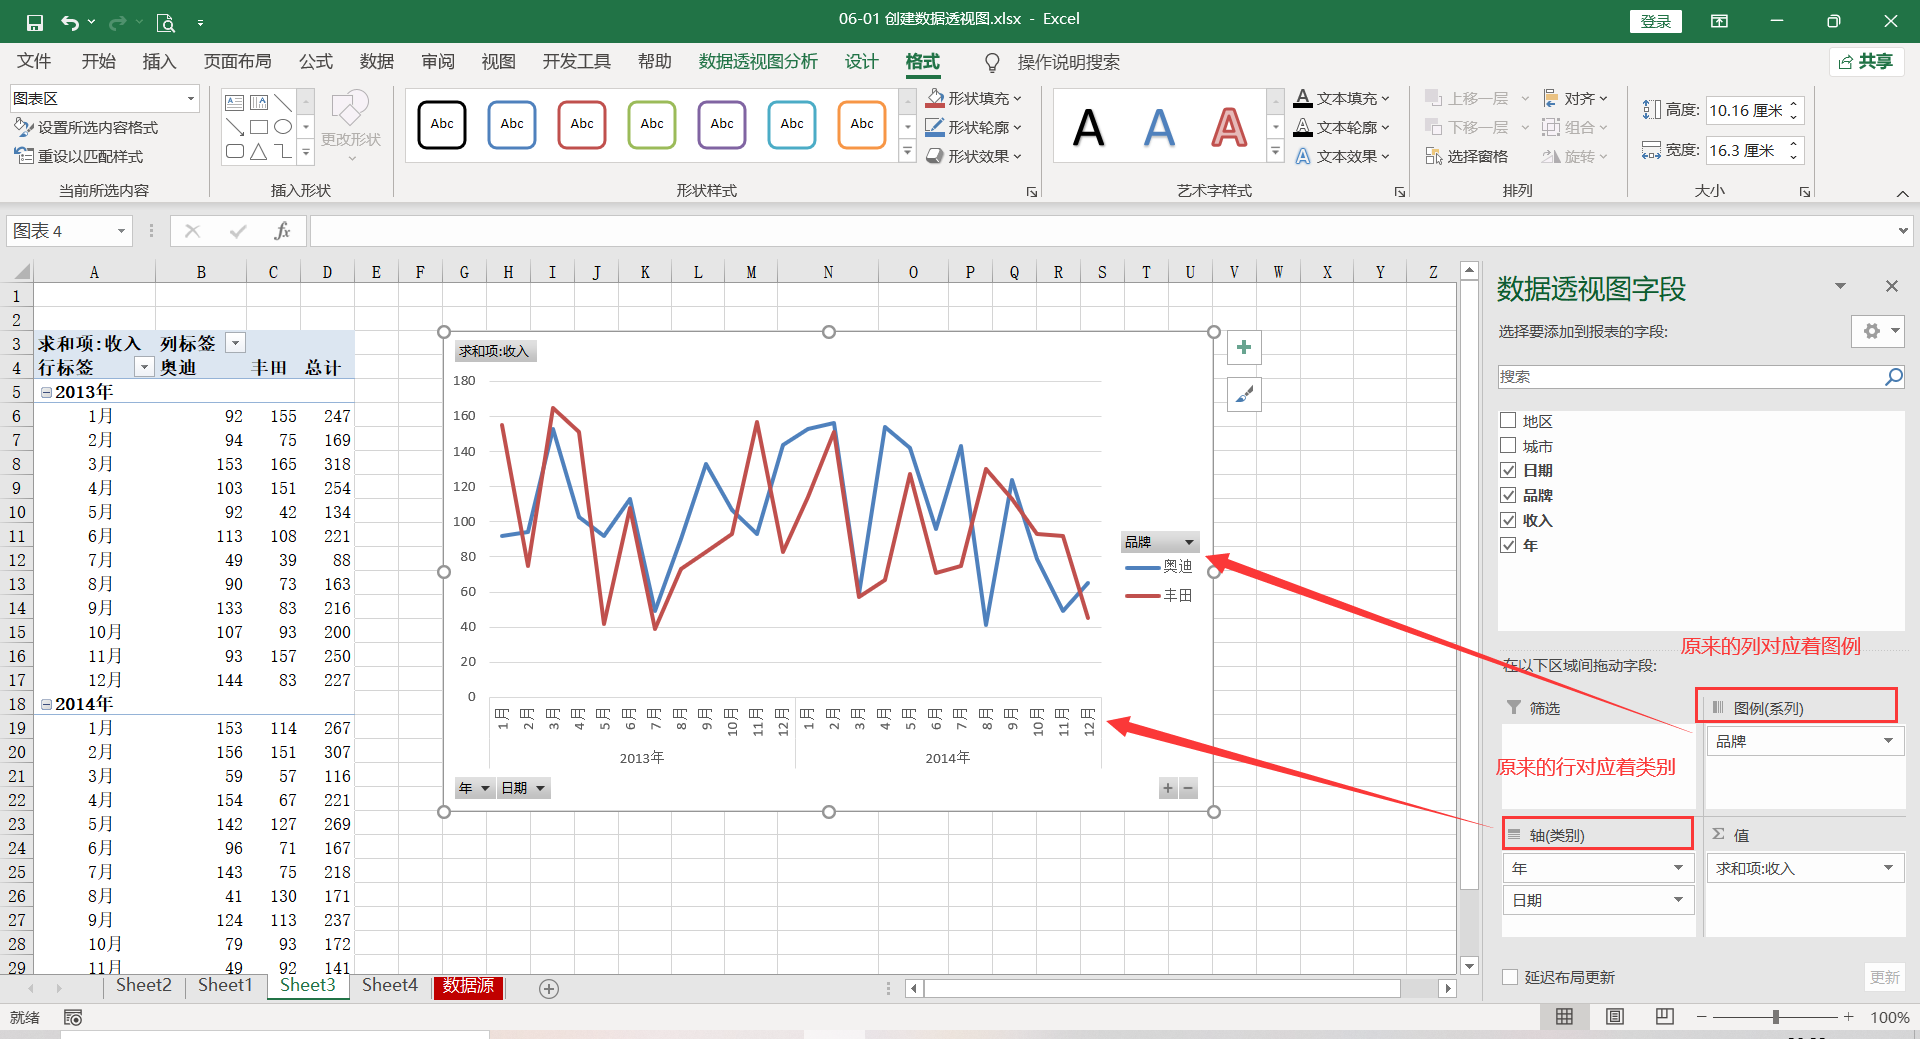Click the 登录 sign-in button
The image size is (1920, 1039).
coord(1656,21)
